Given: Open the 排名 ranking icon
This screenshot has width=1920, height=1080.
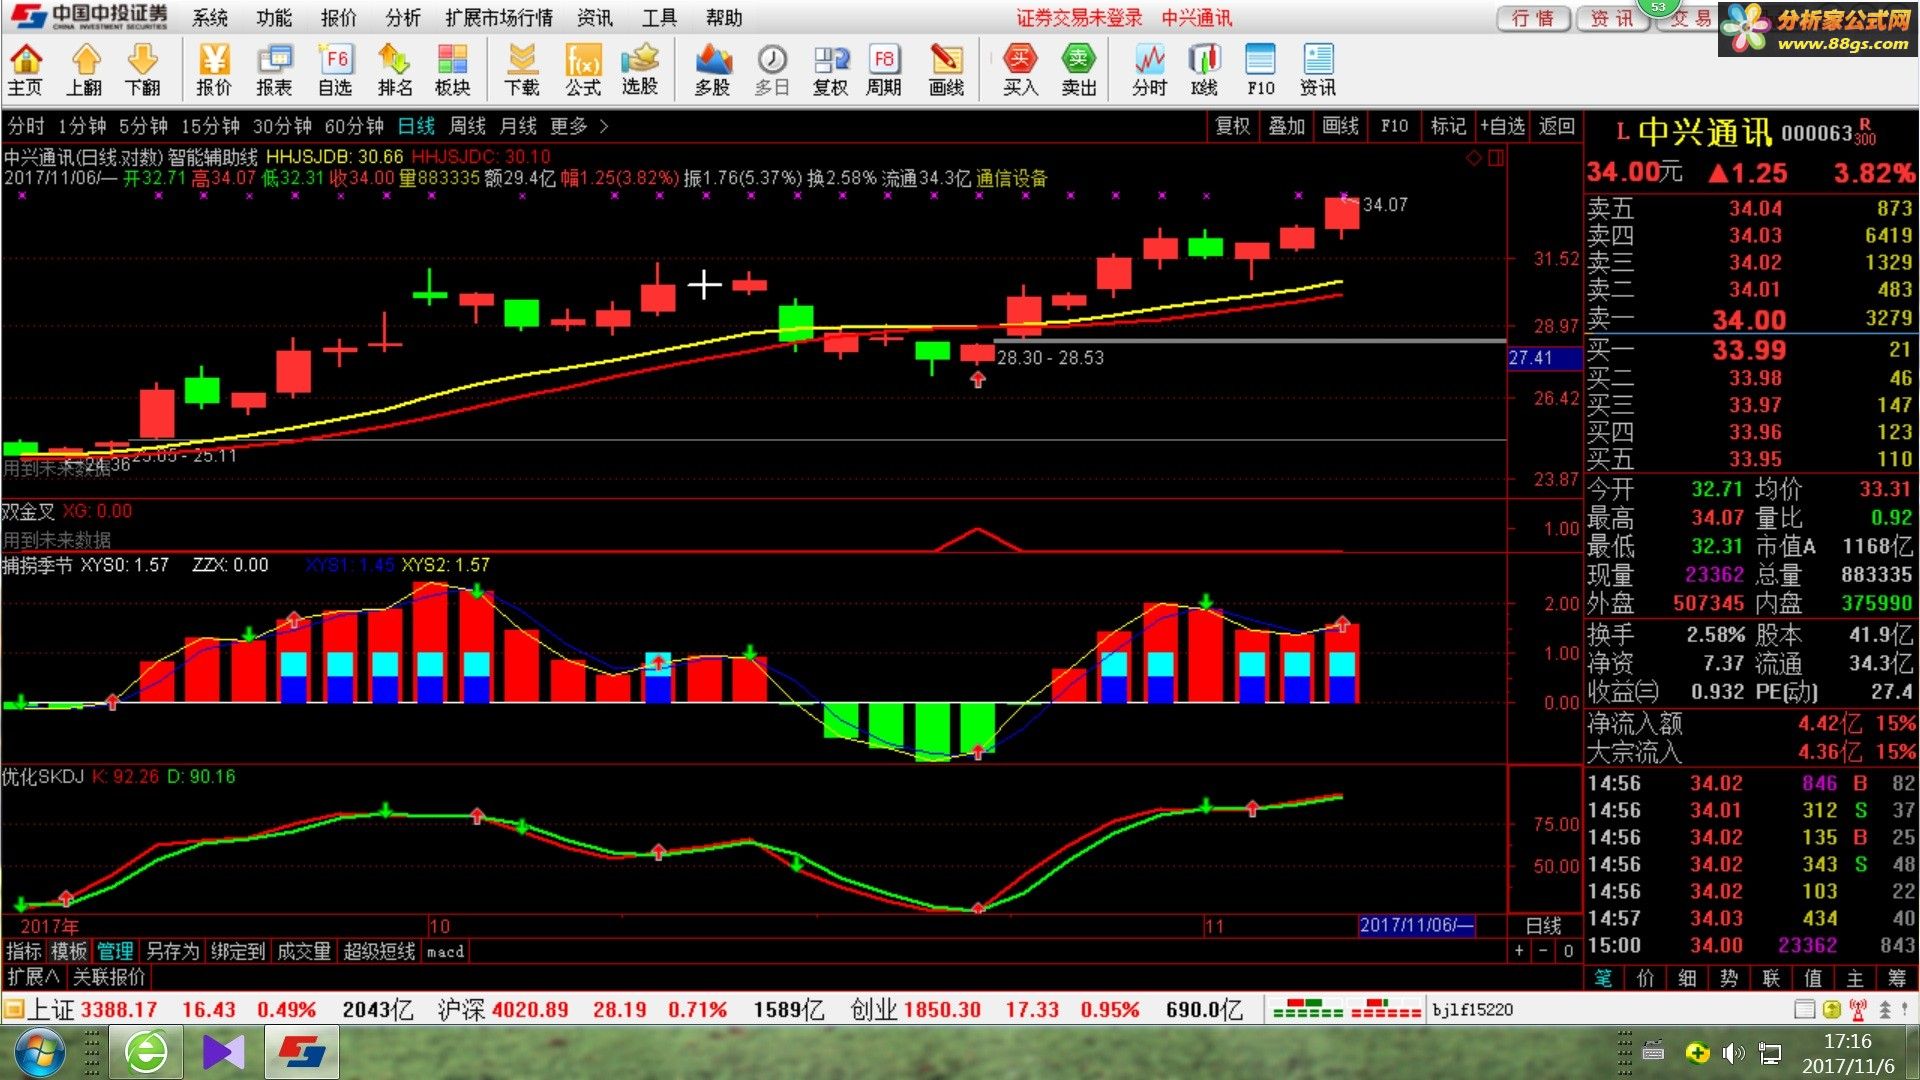Looking at the screenshot, I should pyautogui.click(x=395, y=71).
